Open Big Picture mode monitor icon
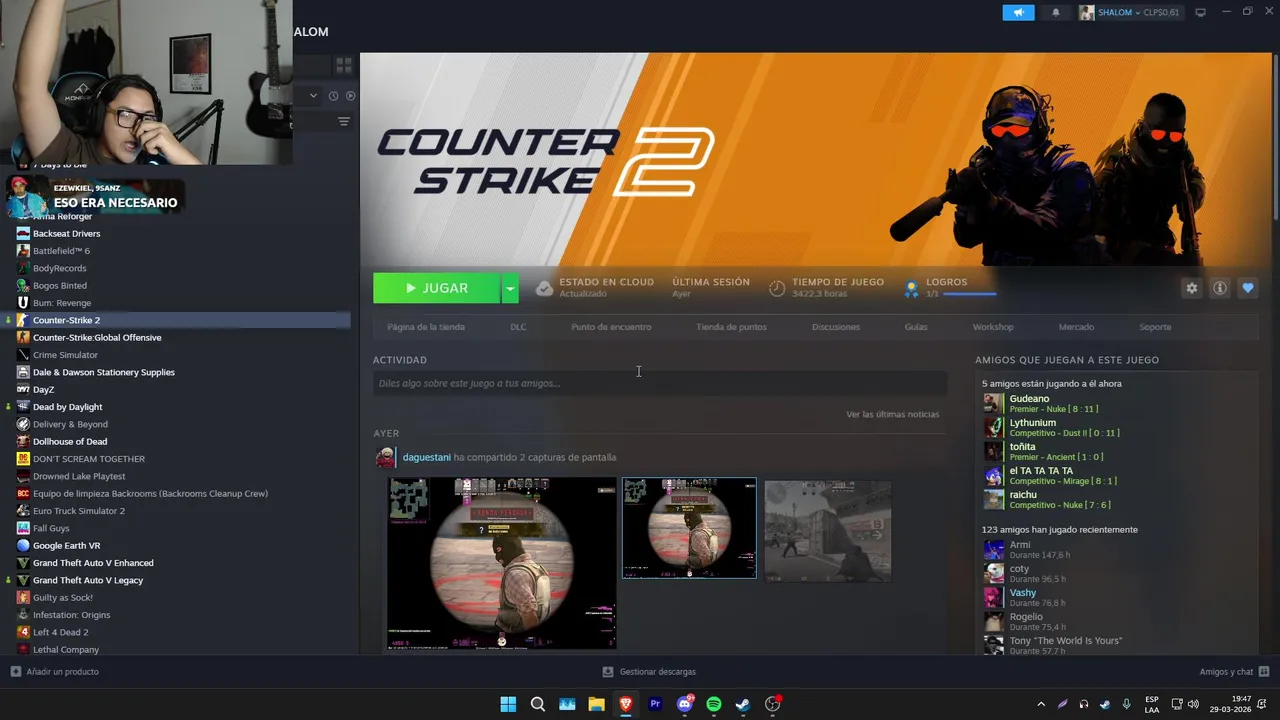 [1200, 12]
